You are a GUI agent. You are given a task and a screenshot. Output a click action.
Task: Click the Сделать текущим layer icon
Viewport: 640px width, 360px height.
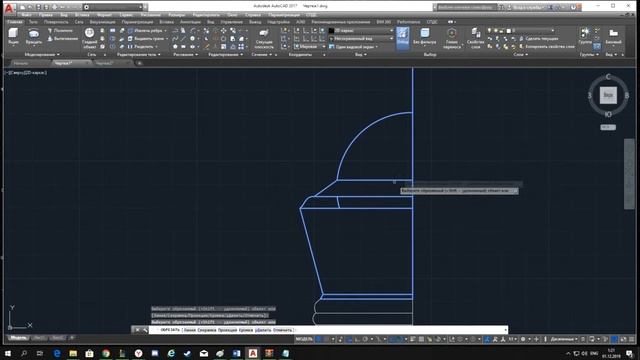coord(521,38)
